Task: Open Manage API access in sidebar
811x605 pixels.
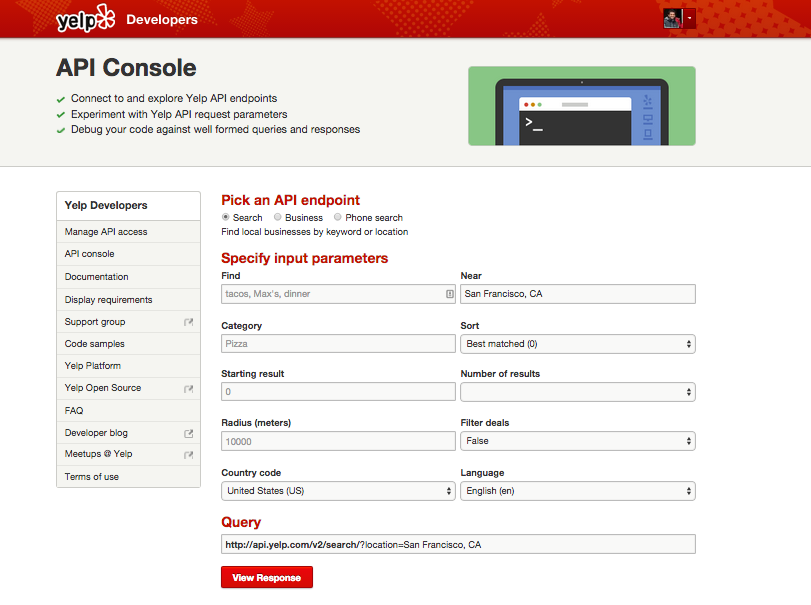Action: click(128, 232)
